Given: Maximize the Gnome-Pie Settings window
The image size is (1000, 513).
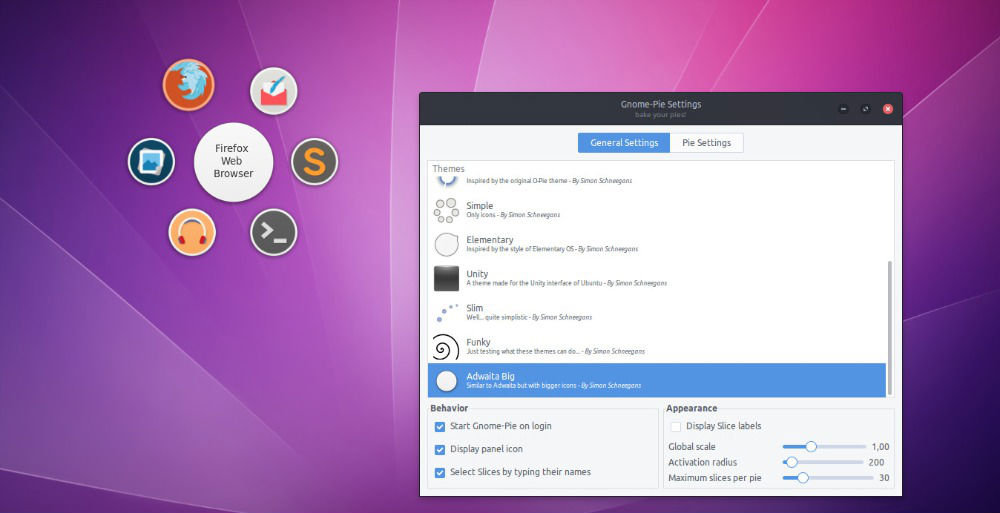Looking at the screenshot, I should (865, 109).
